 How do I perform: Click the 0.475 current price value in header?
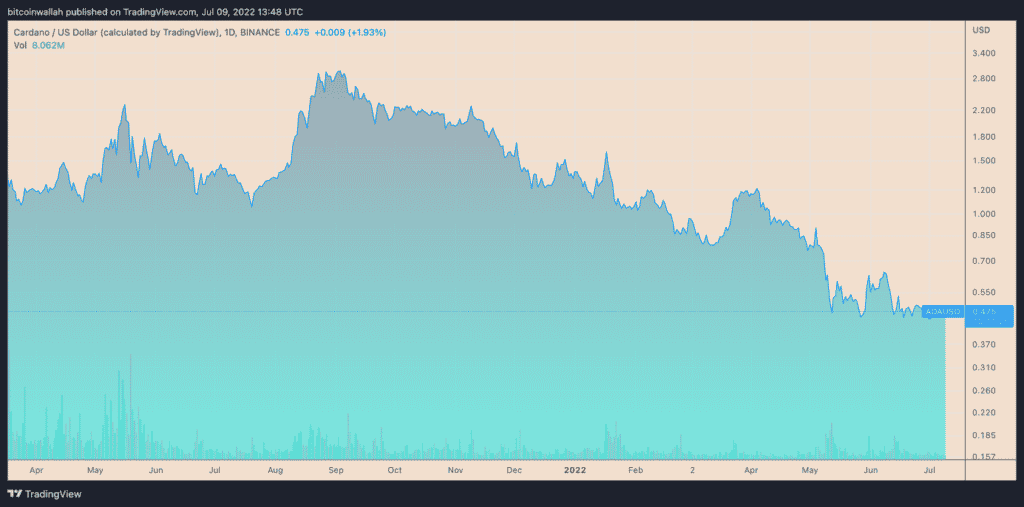[296, 32]
